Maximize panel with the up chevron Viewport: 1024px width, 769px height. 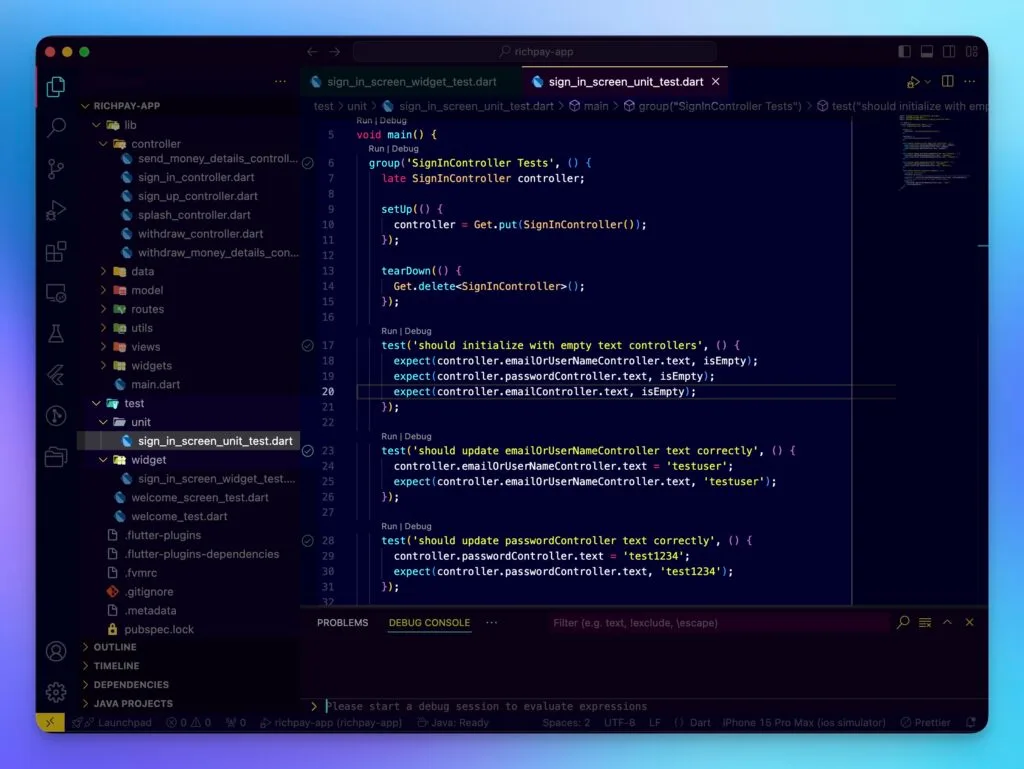(x=948, y=622)
